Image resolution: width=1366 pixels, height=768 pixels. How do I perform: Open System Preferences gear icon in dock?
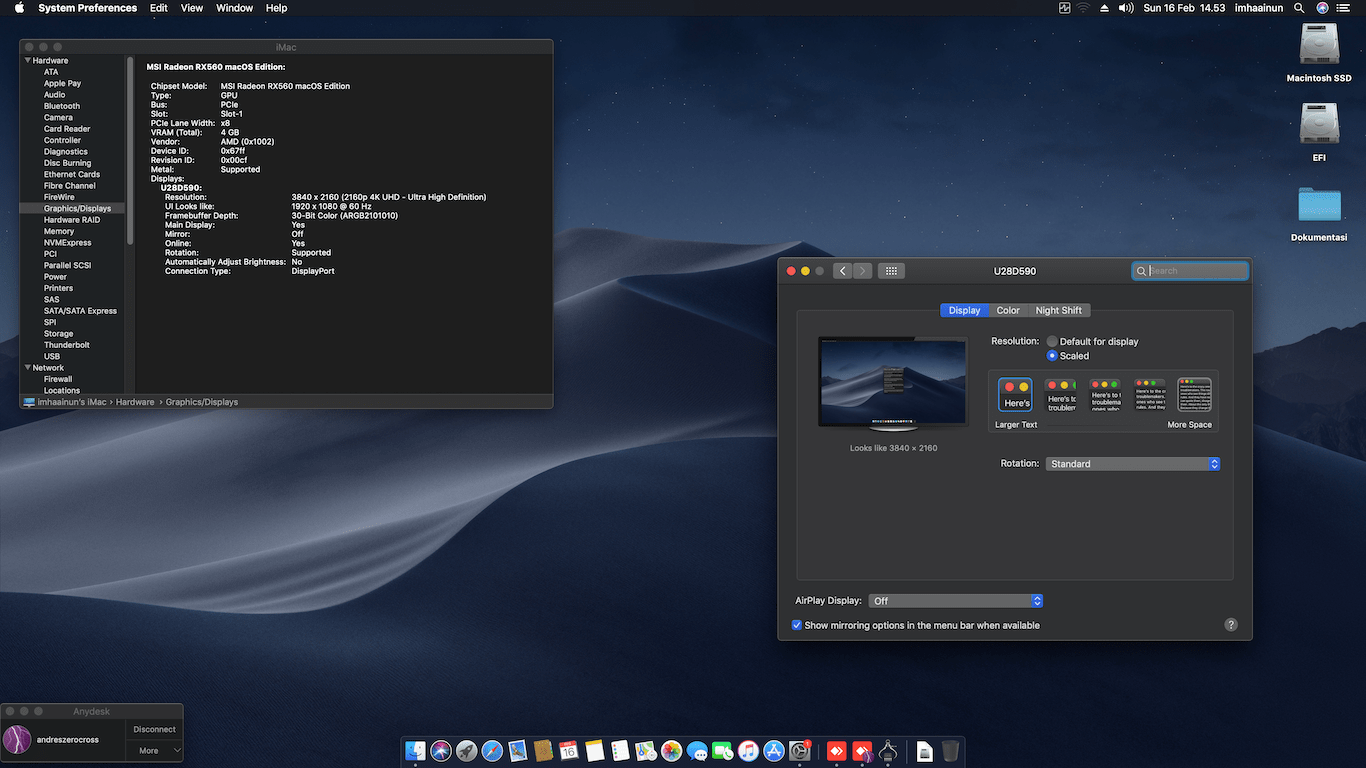coord(800,751)
